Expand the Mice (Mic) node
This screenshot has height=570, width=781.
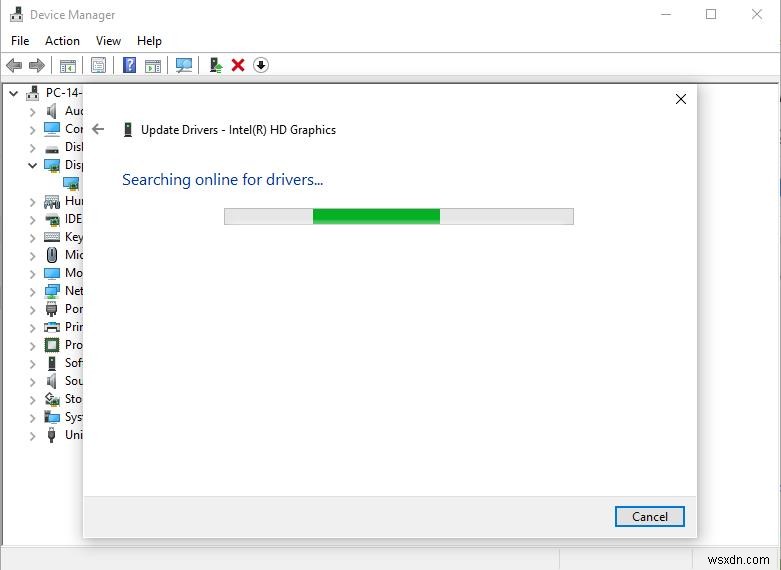32,256
